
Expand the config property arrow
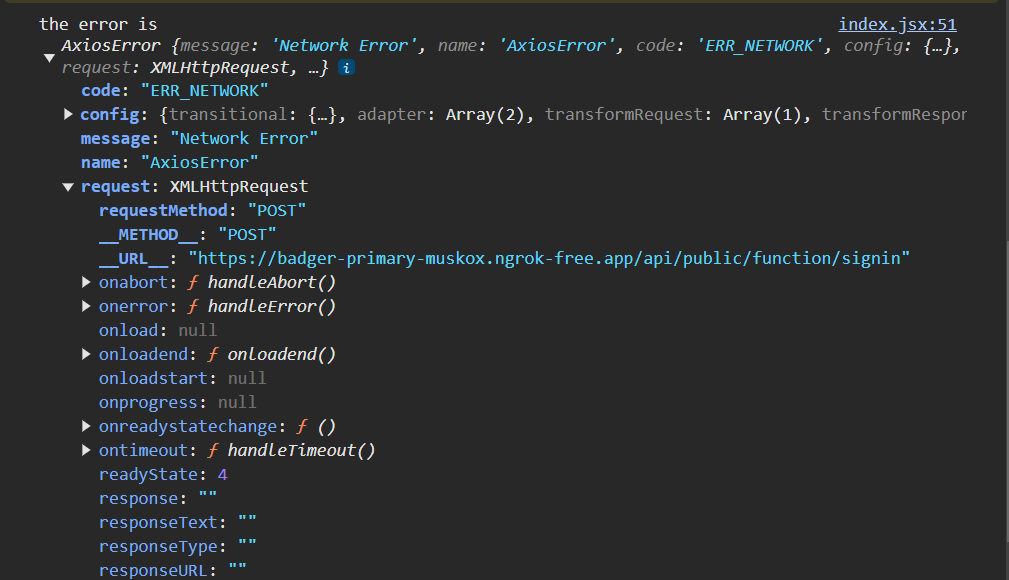[x=68, y=115]
